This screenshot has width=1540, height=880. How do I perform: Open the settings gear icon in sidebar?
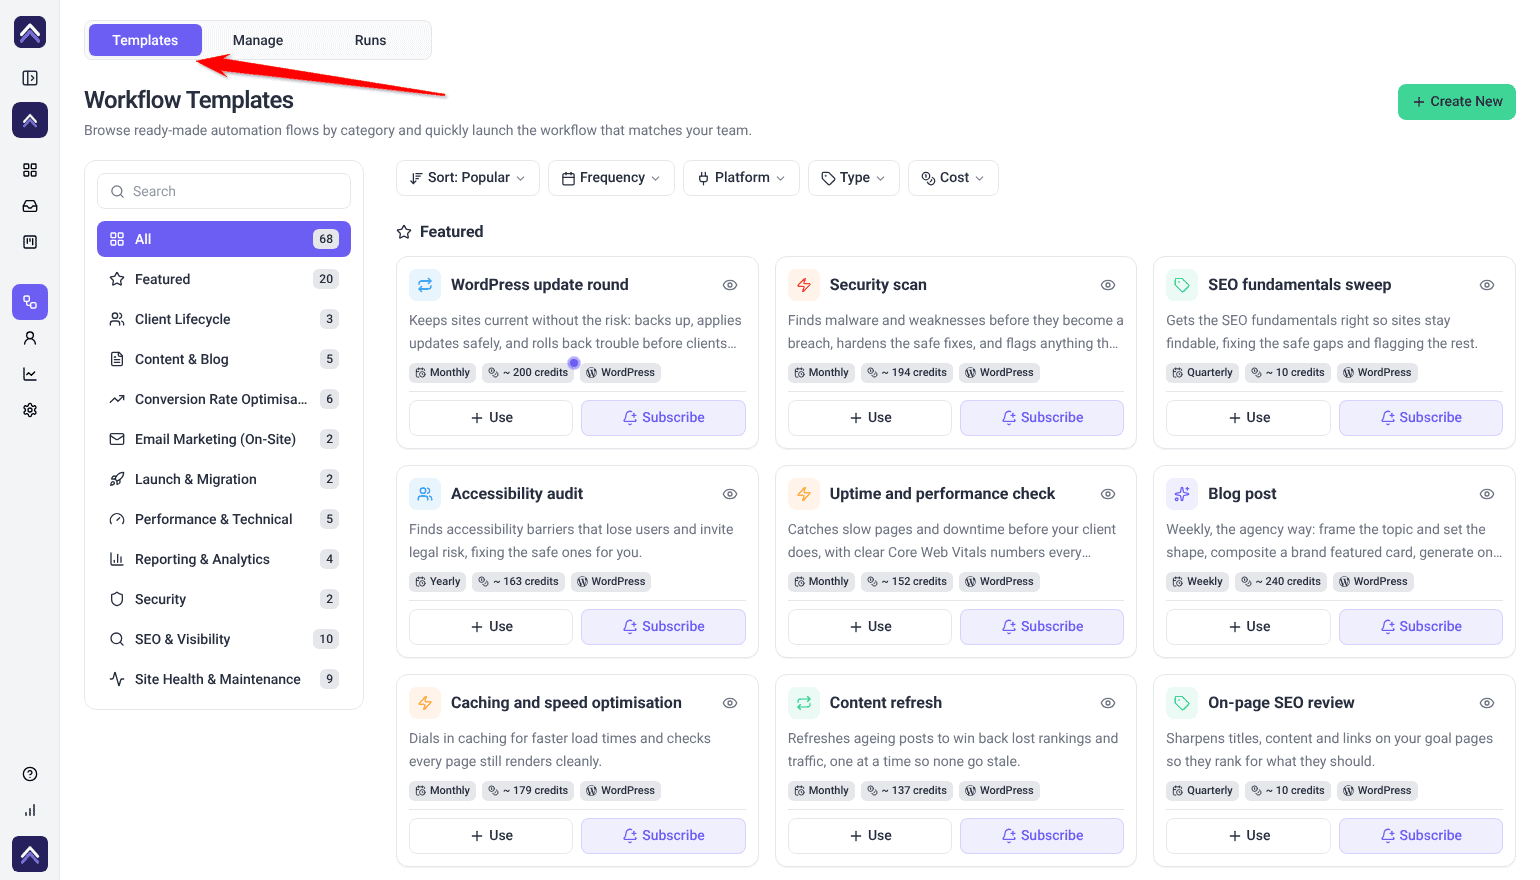30,410
